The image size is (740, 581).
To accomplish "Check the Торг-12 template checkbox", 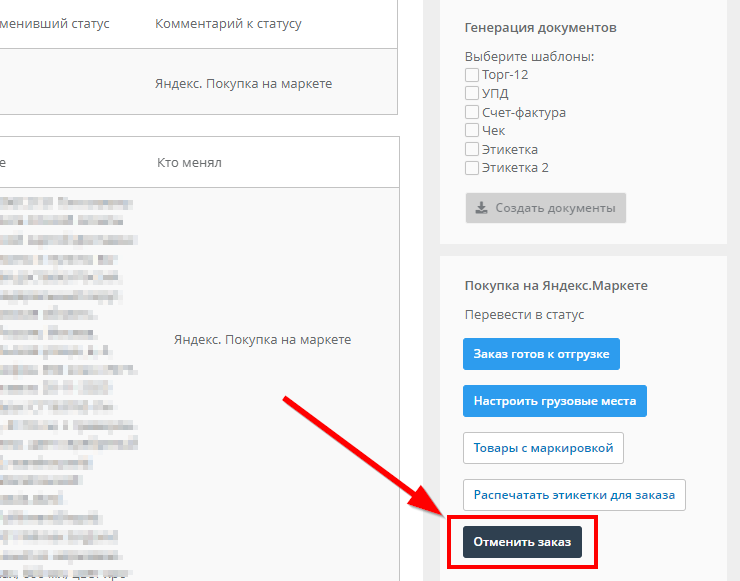I will click(472, 75).
